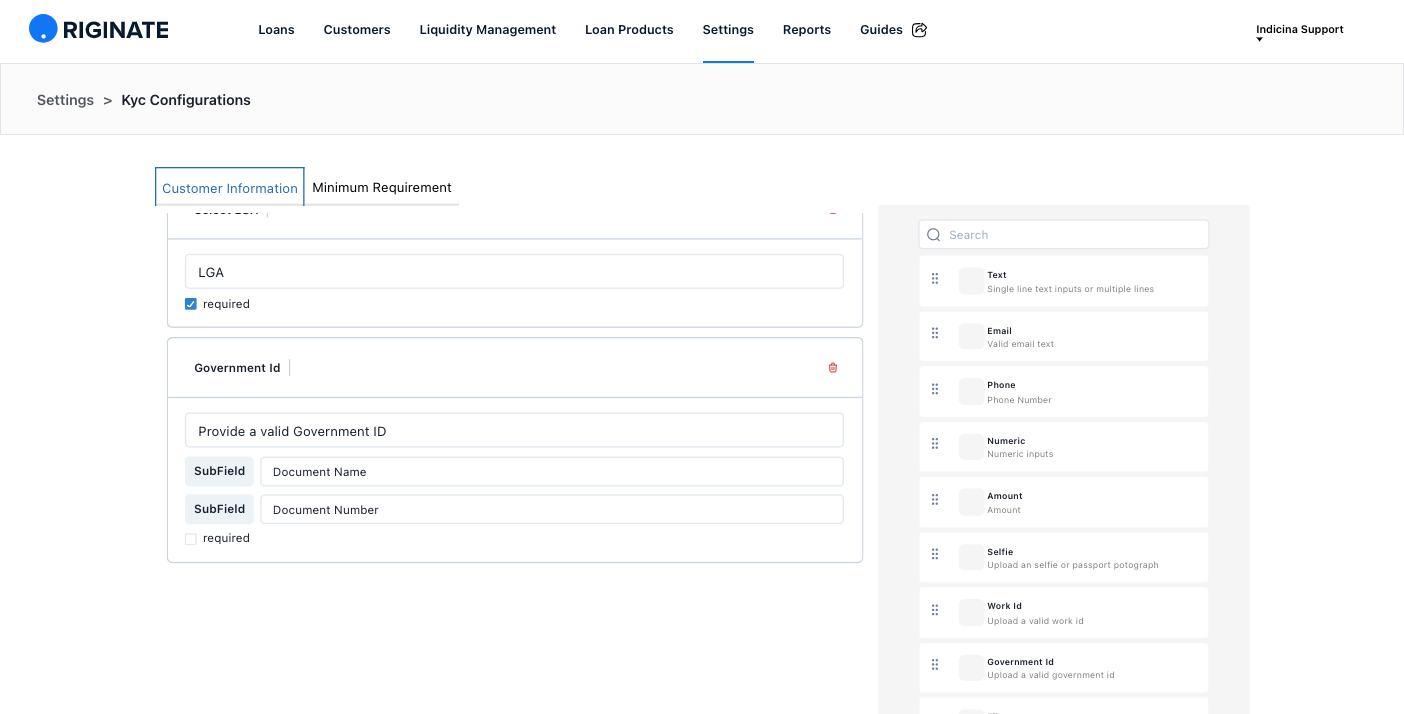Open the Reports menu
Screen dimensions: 1404x714
(x=807, y=30)
